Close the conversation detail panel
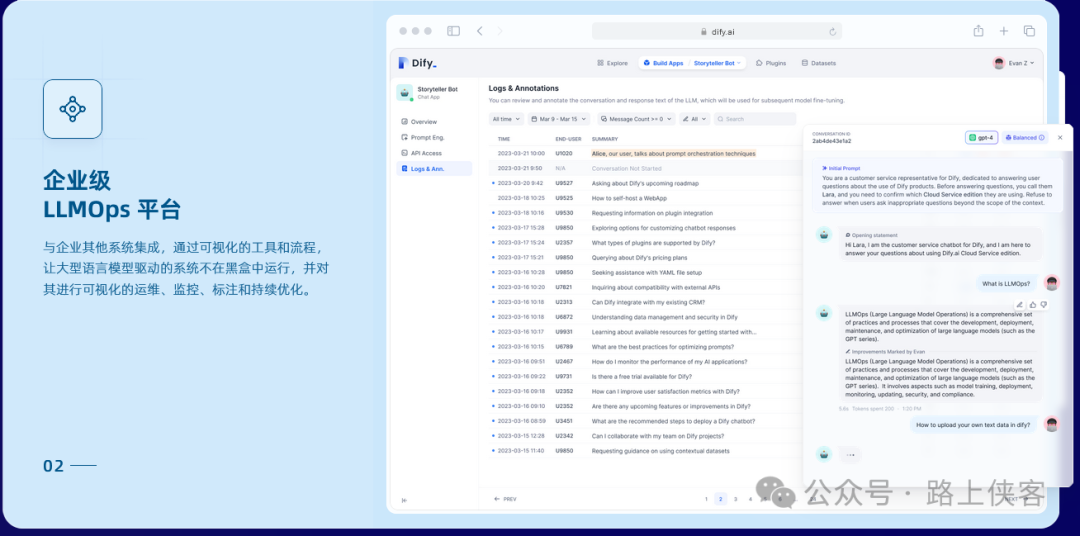The height and width of the screenshot is (536, 1080). [1060, 138]
